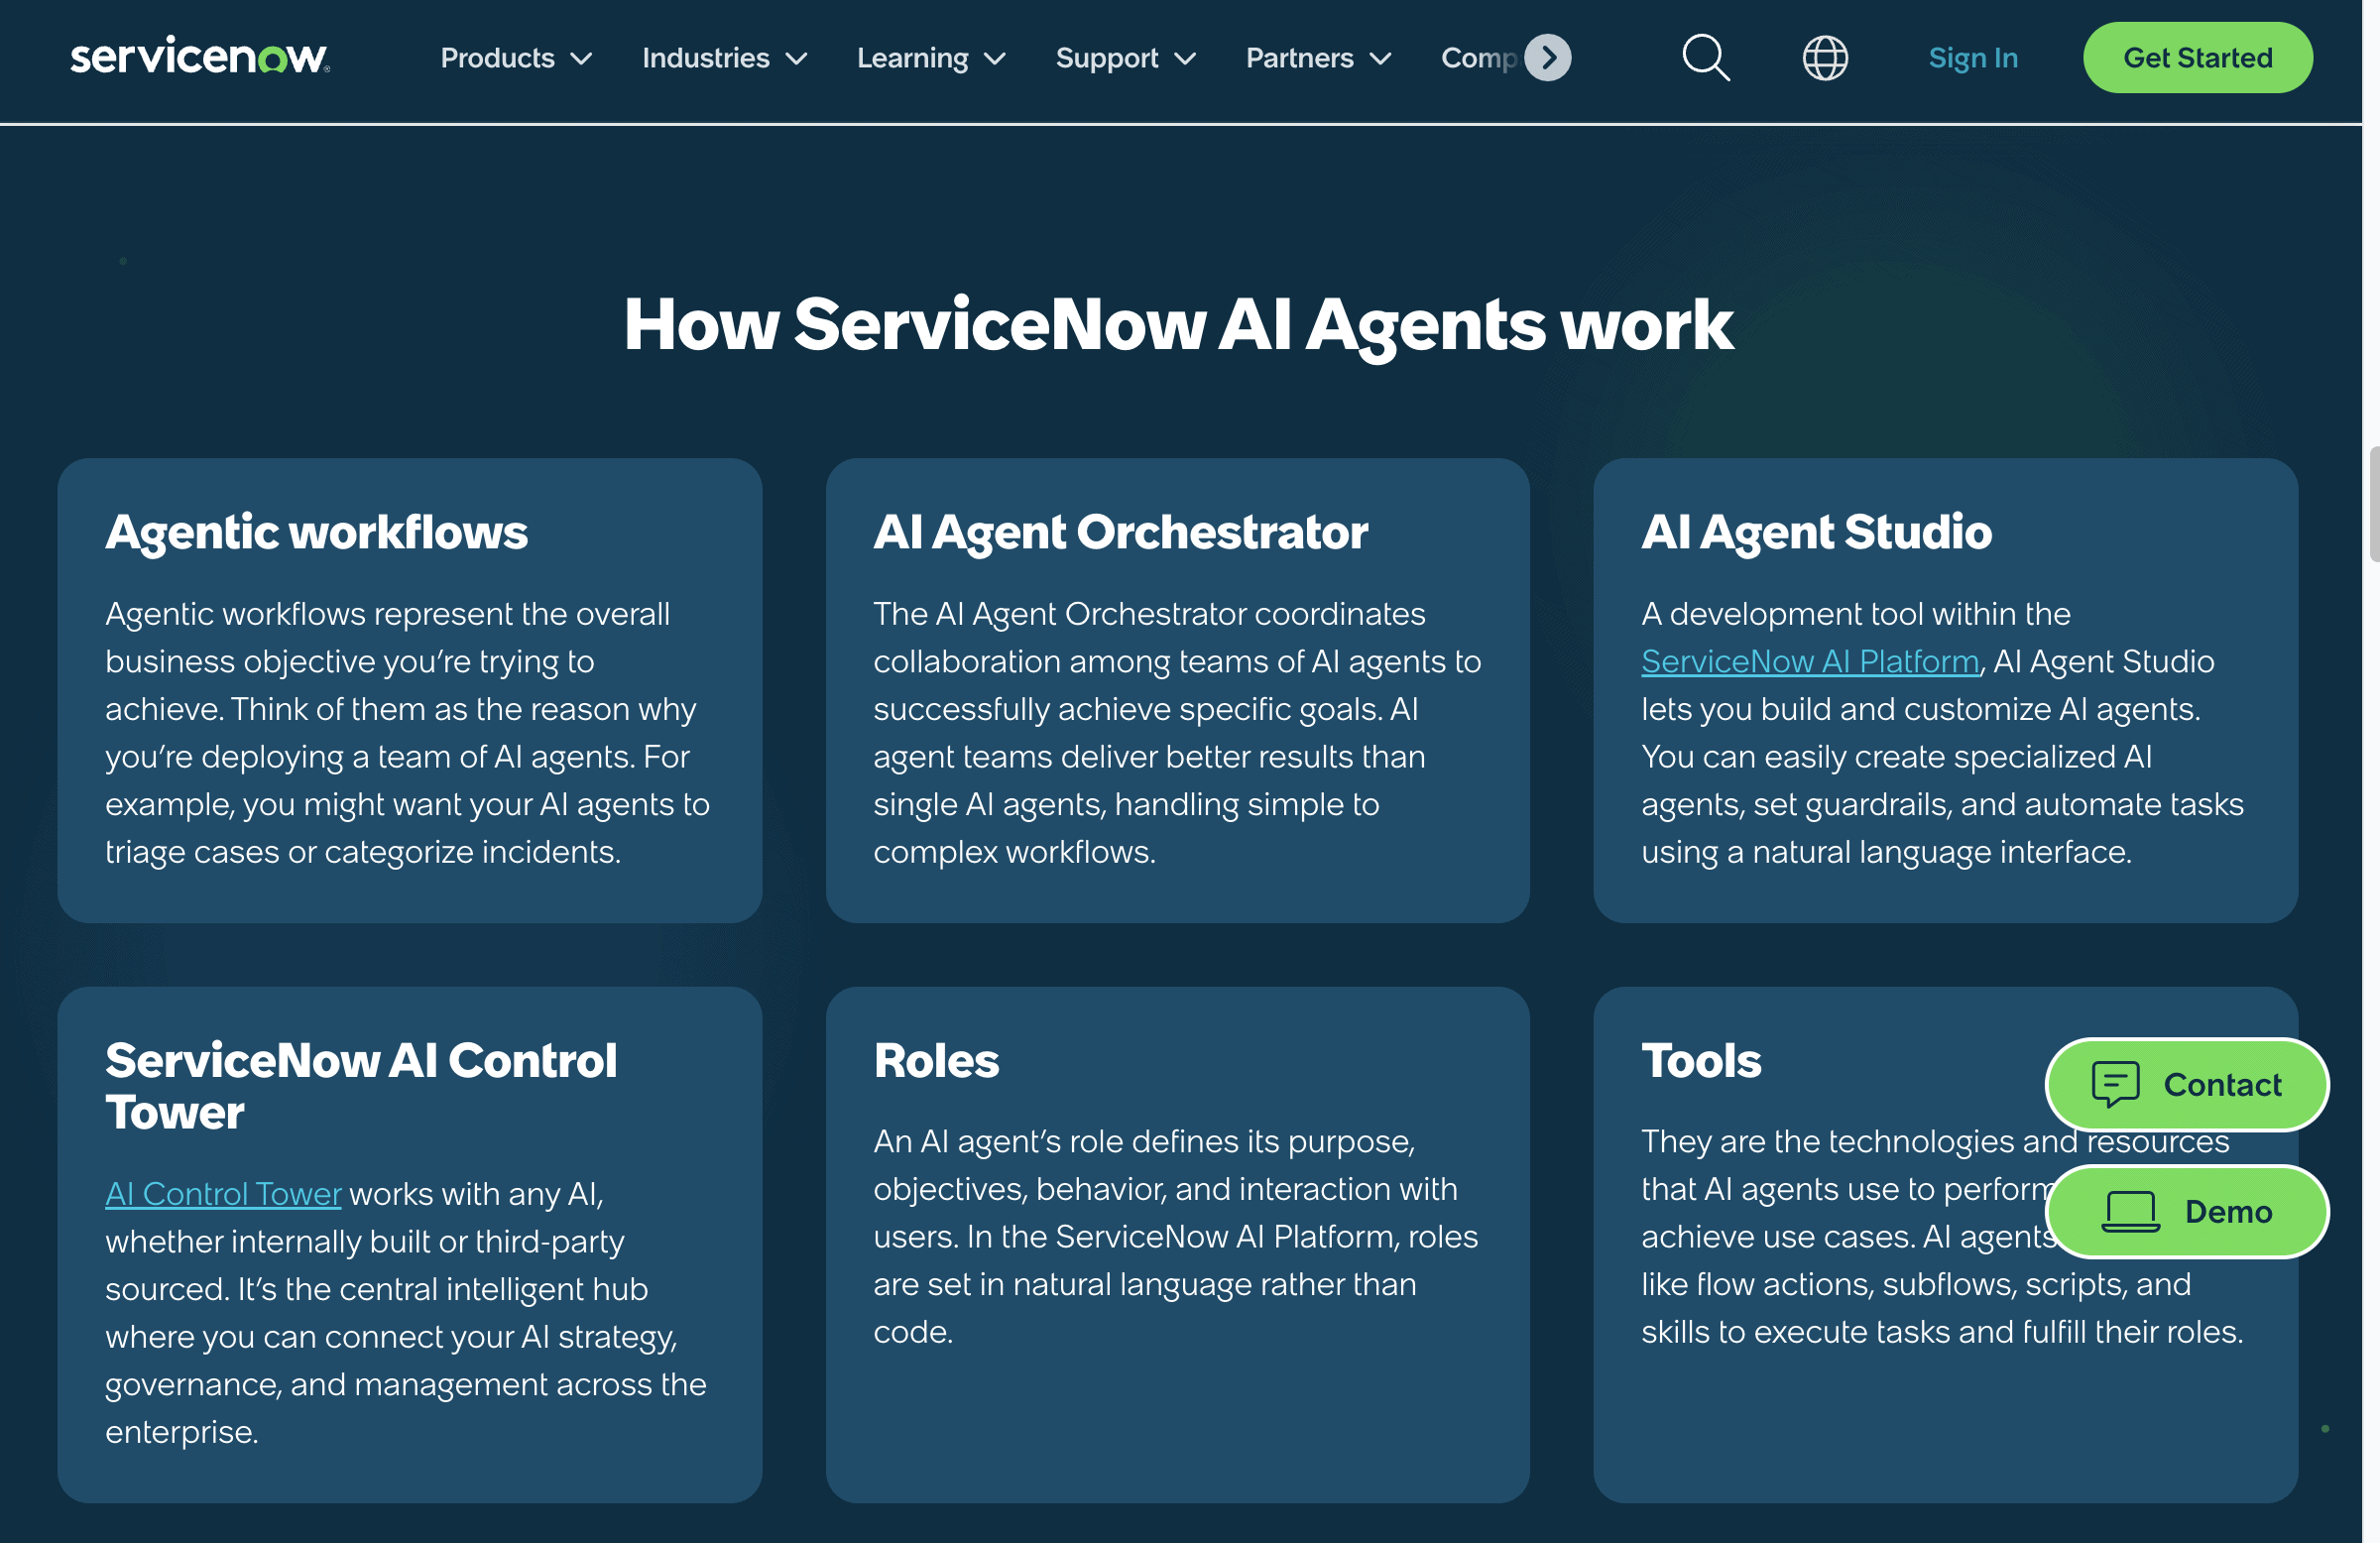The height and width of the screenshot is (1543, 2380).
Task: Click the navigation scroll-right arrow icon
Action: tap(1548, 58)
